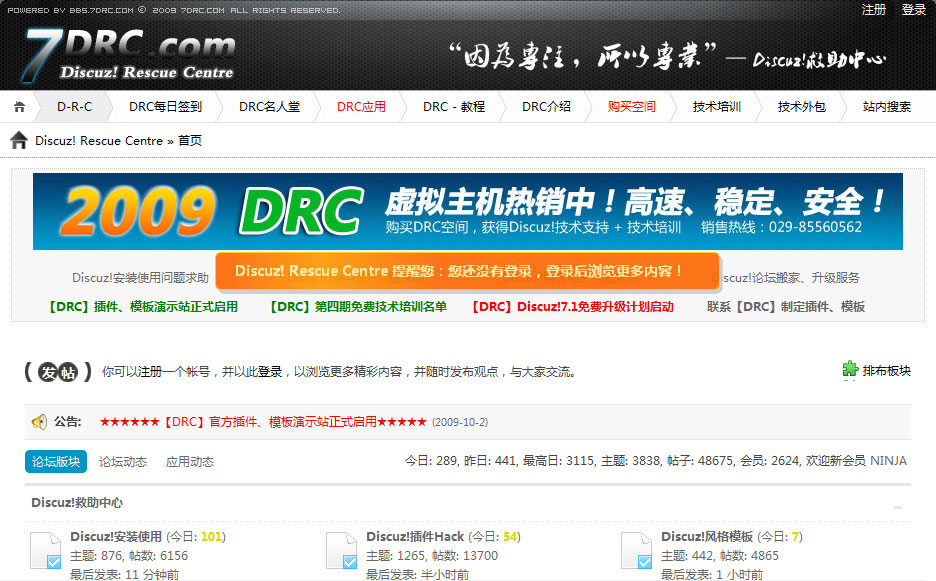Click last post time 半小时前
Image resolution: width=936 pixels, height=581 pixels.
coord(445,574)
